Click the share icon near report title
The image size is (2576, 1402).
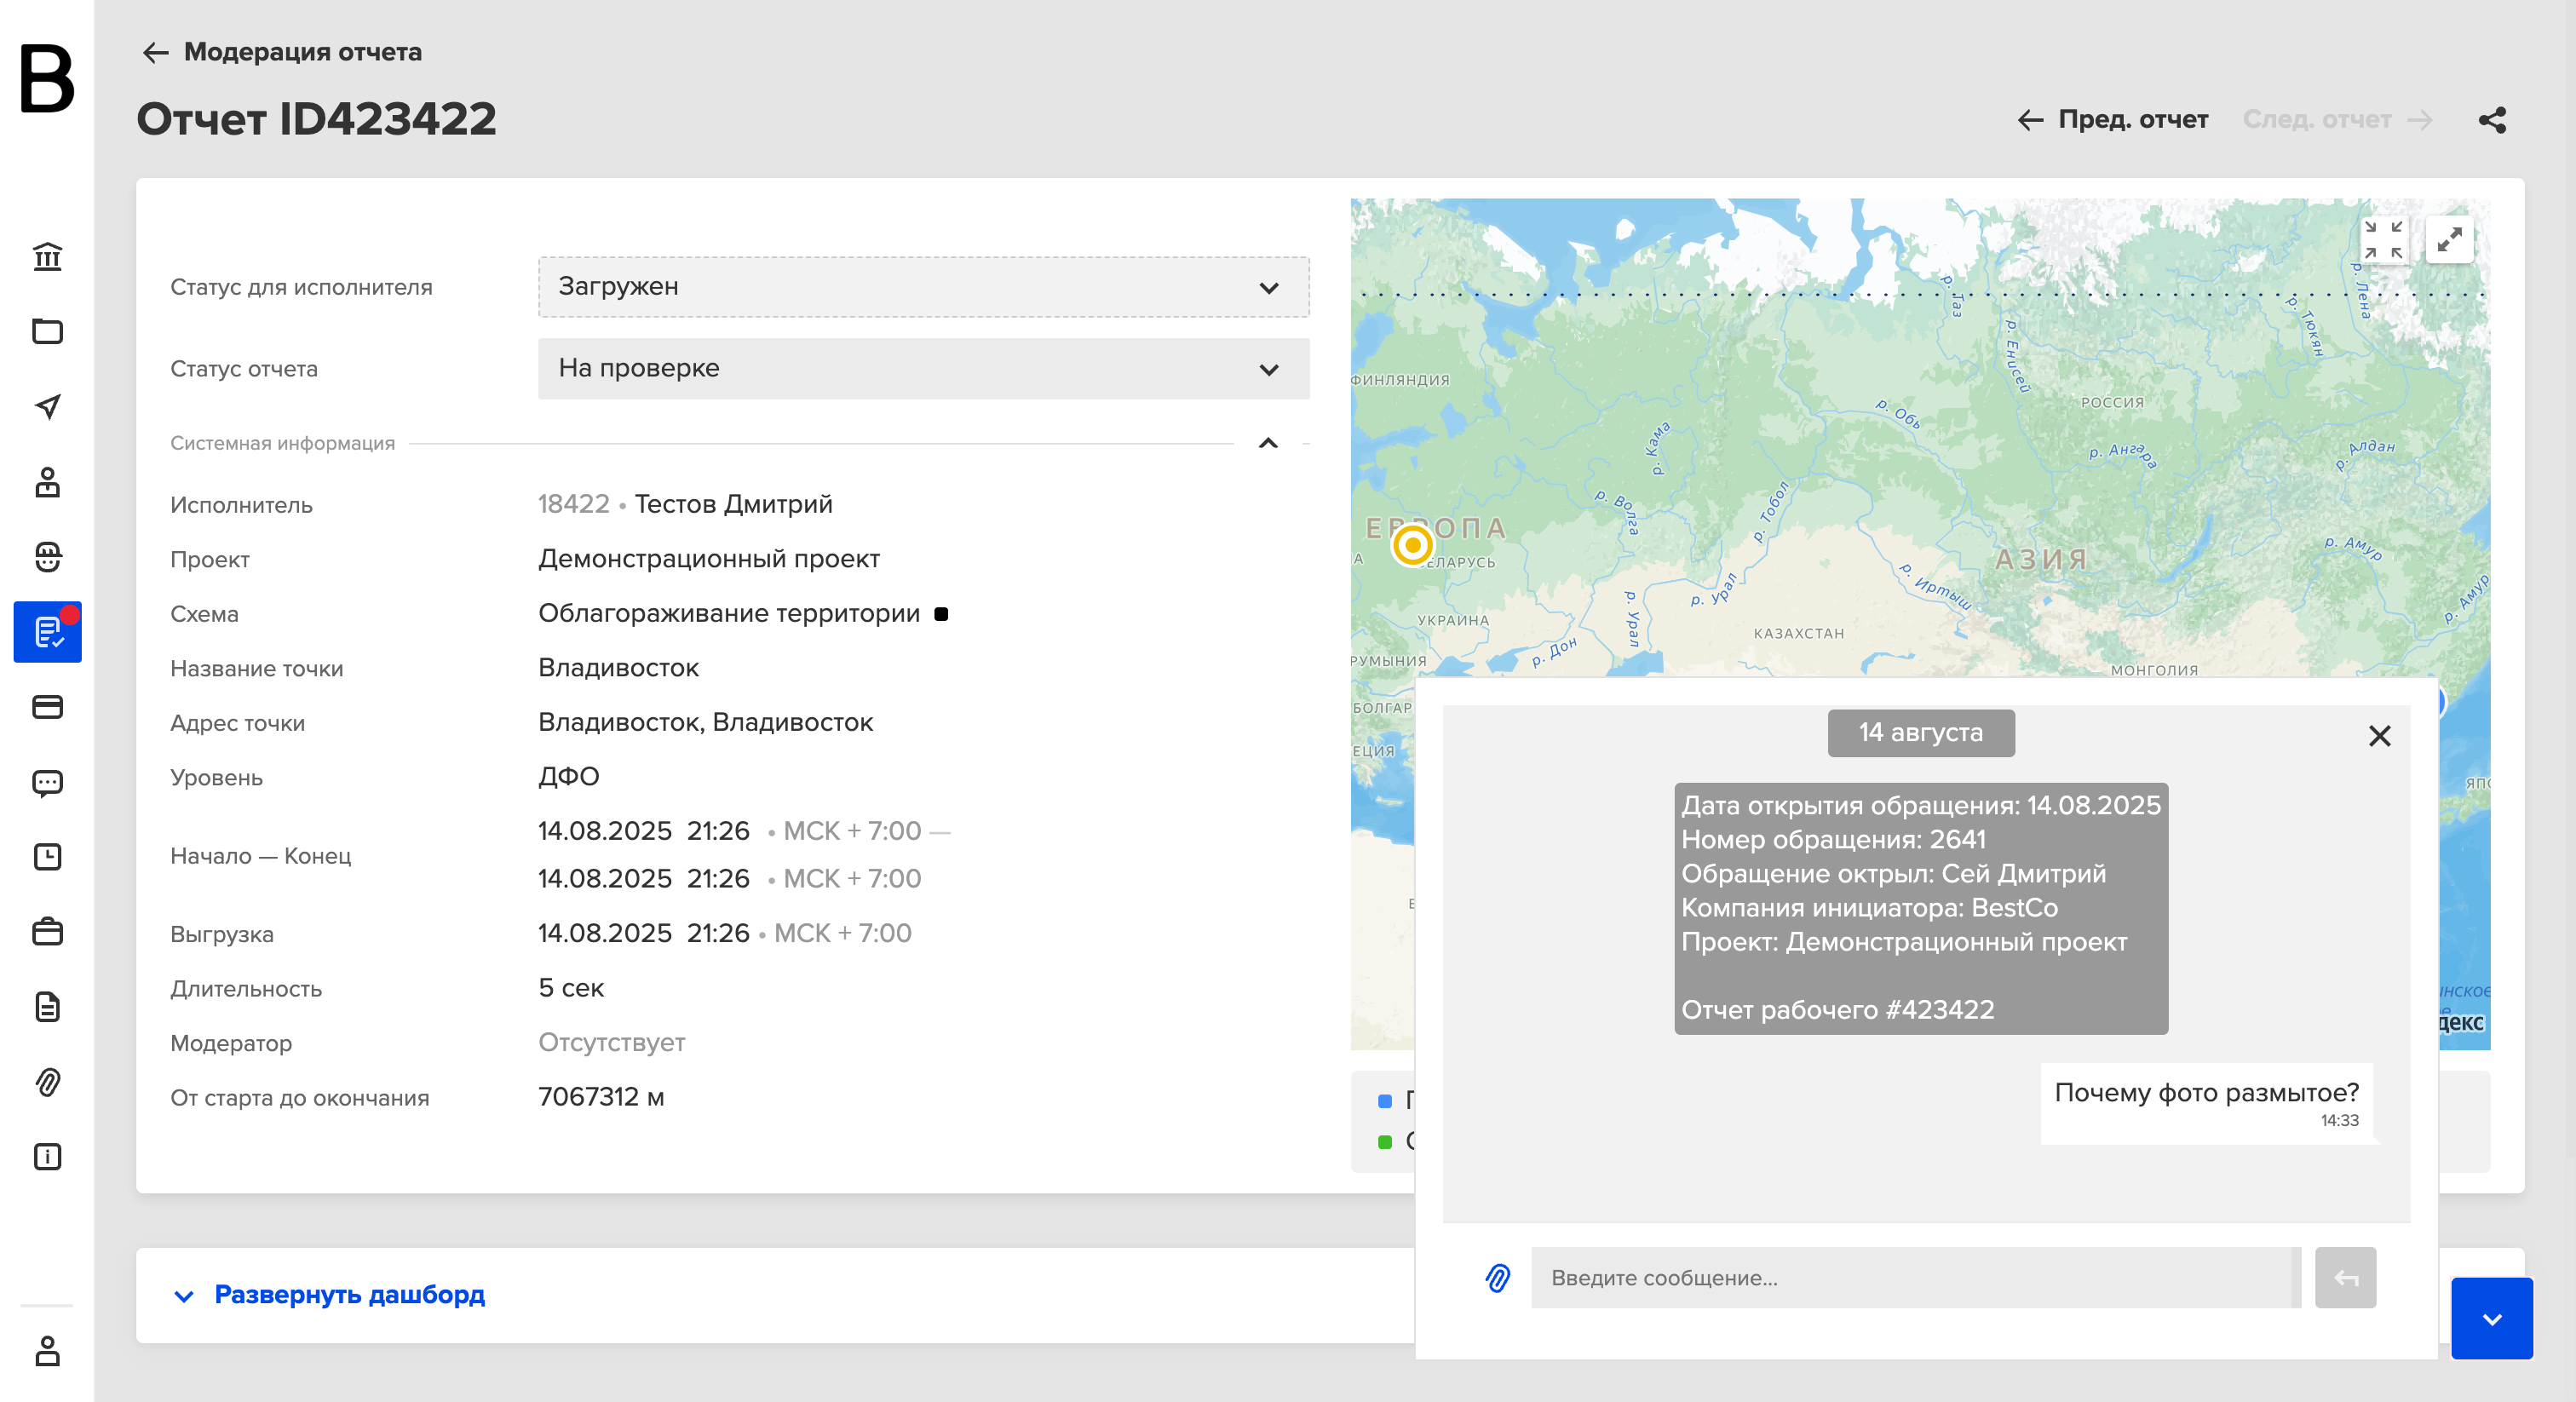[2492, 120]
